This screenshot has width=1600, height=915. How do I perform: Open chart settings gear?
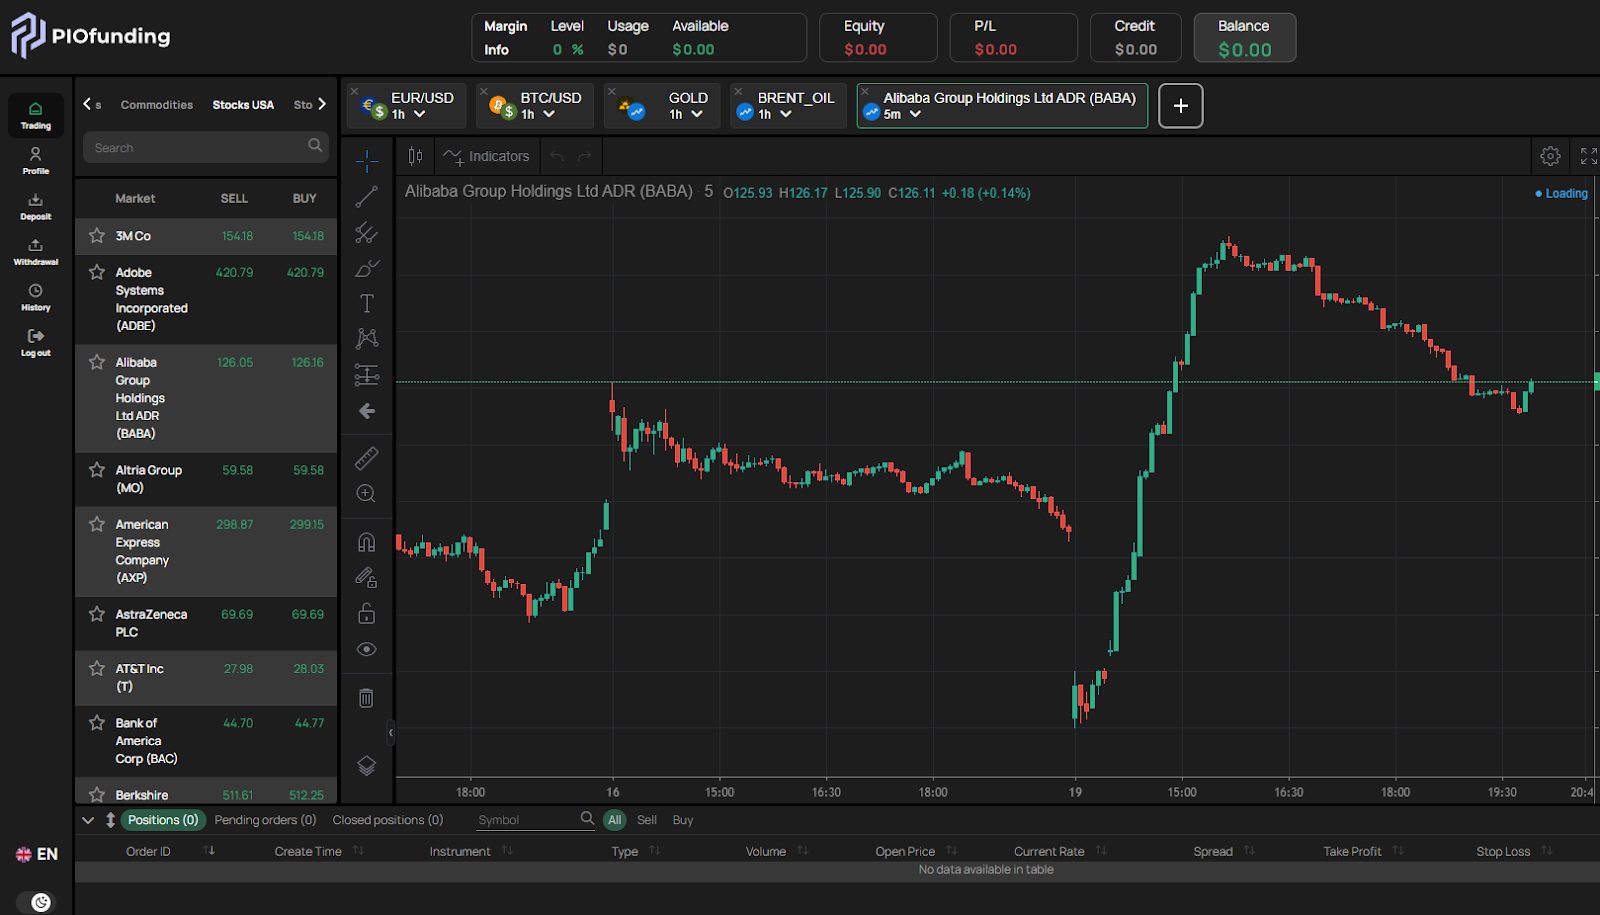click(x=1550, y=156)
